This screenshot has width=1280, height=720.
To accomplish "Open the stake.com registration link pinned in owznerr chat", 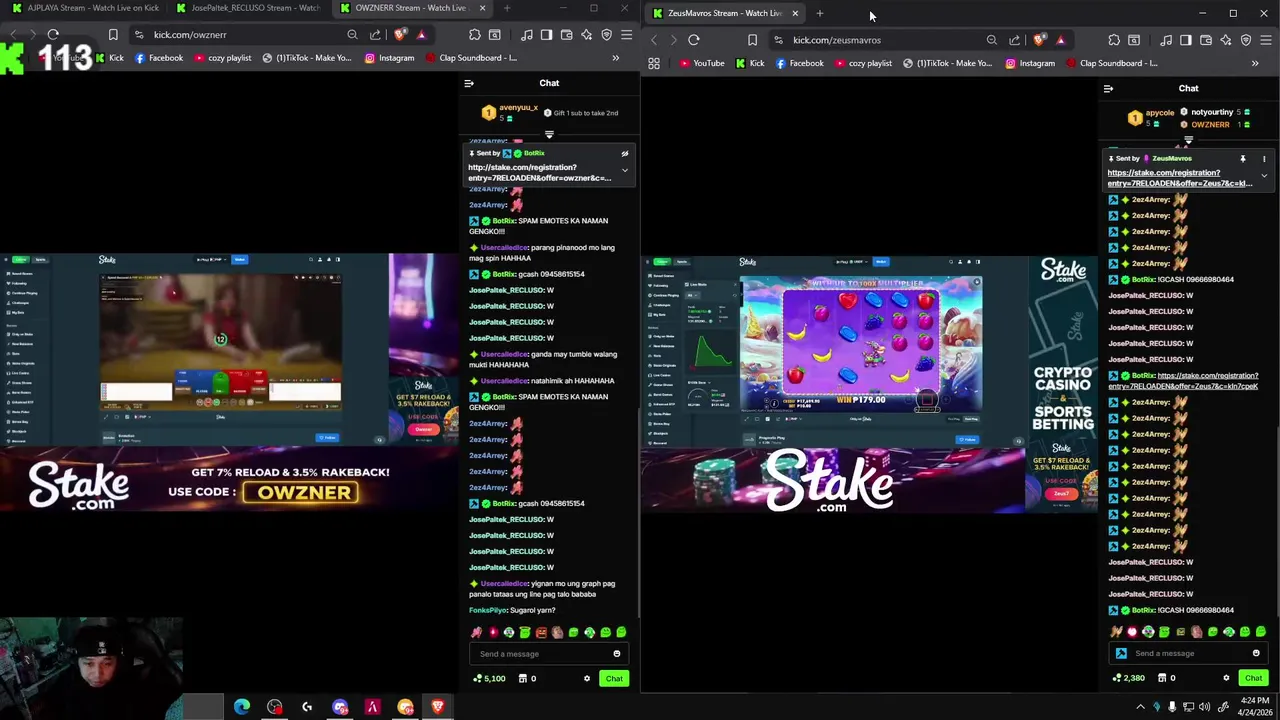I will pyautogui.click(x=539, y=173).
